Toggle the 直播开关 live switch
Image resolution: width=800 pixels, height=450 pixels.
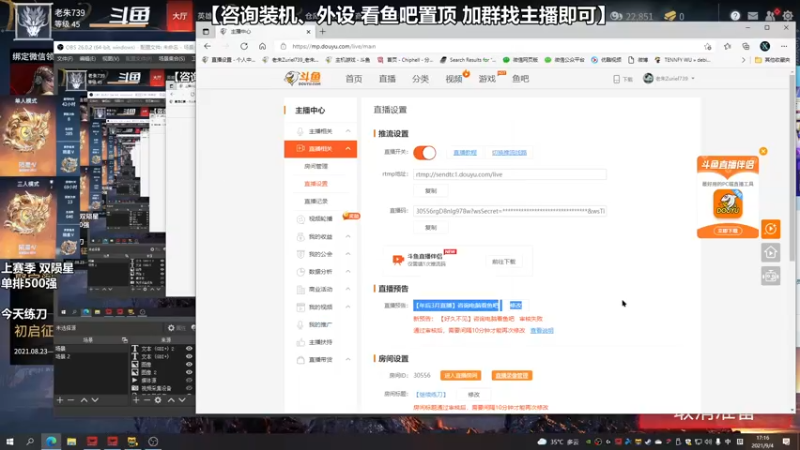point(424,153)
